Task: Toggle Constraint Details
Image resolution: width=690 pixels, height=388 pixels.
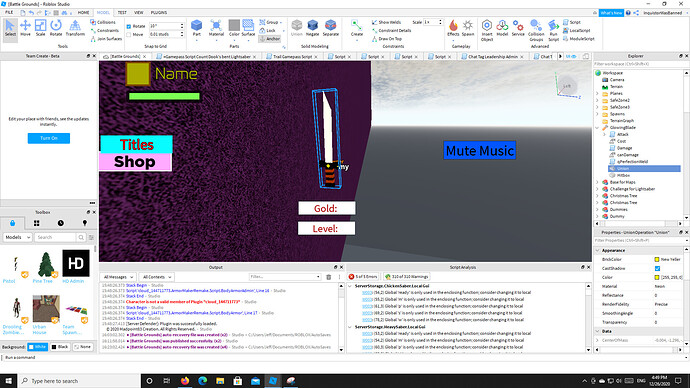Action: coord(391,30)
